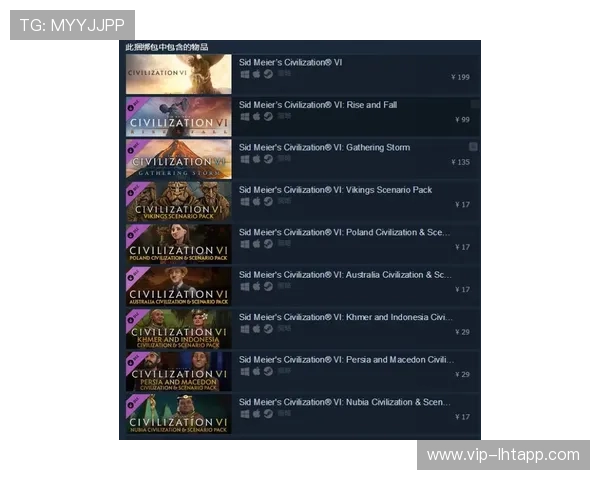Click Apple icon in Rise and Fall row
Viewport: 600px width, 480px height.
256,116
